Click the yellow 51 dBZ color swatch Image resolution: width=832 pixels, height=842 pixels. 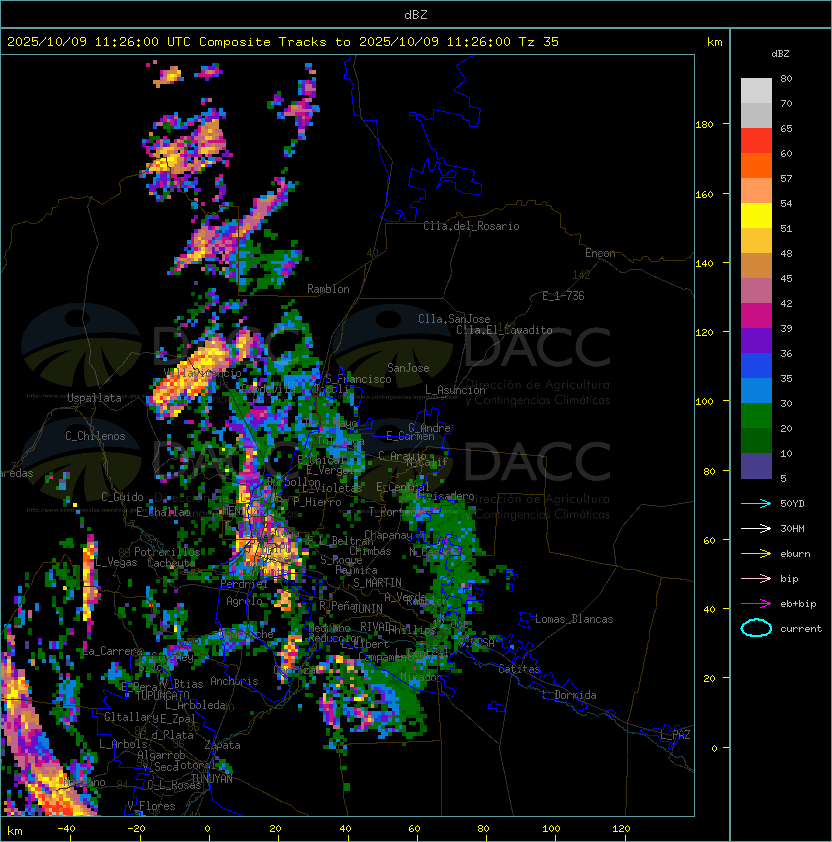point(756,216)
